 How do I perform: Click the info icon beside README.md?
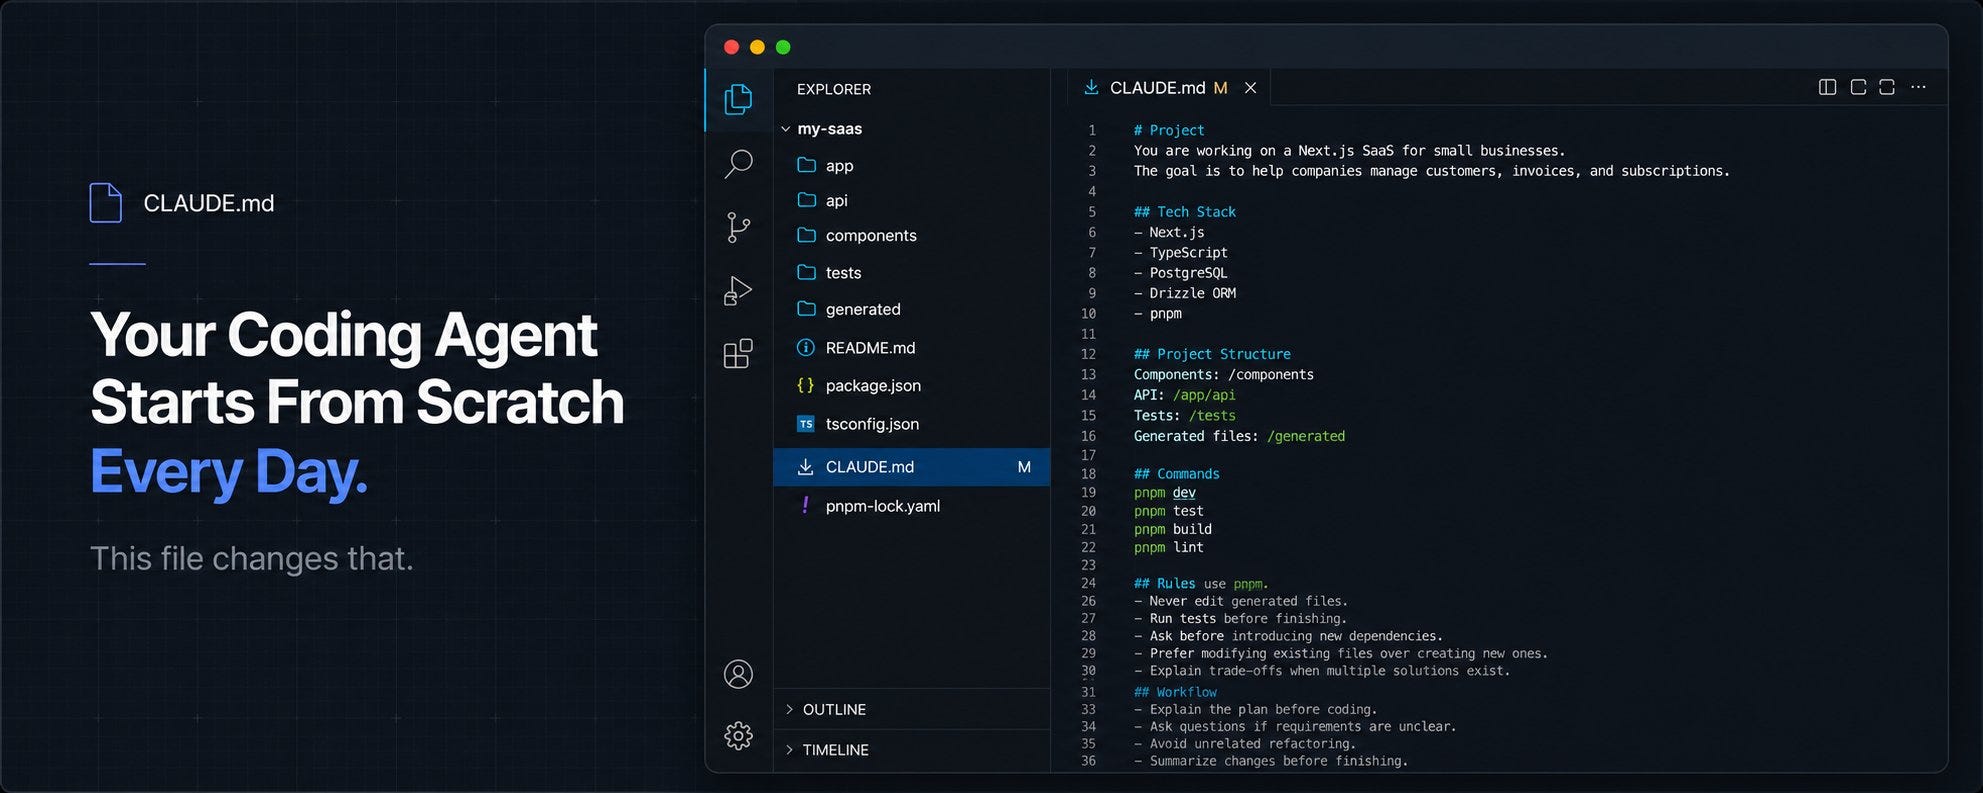[x=805, y=347]
